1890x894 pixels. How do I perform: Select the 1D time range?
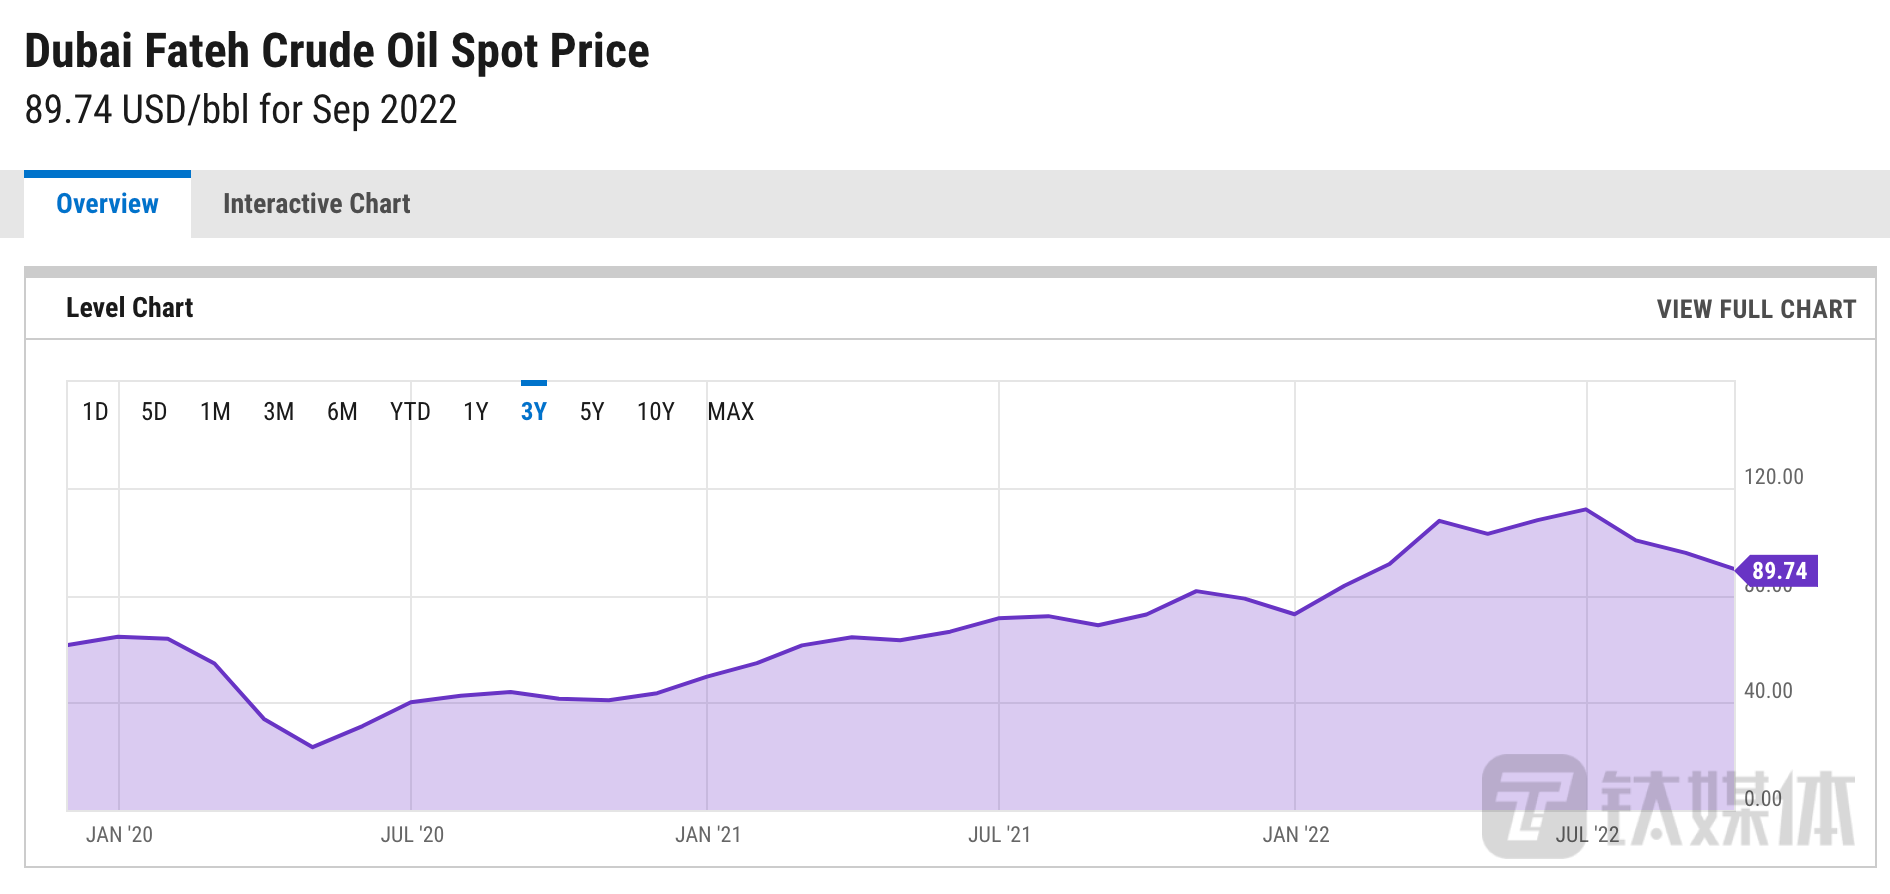[x=95, y=412]
